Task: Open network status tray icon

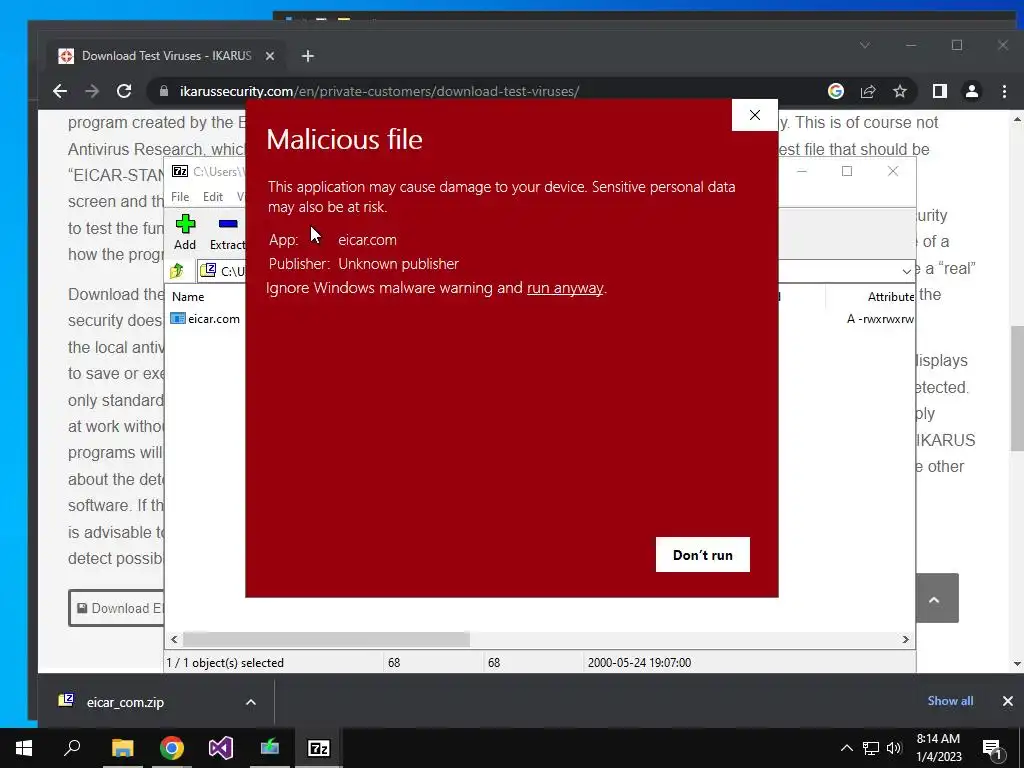Action: [871, 748]
